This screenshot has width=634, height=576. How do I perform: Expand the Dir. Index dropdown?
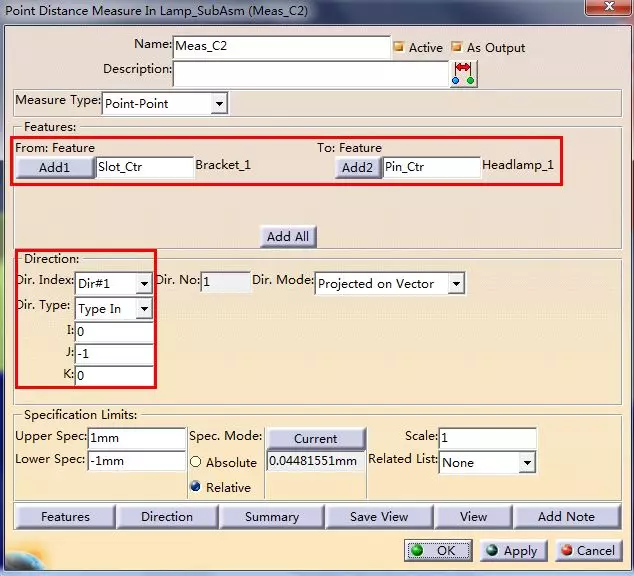[144, 284]
